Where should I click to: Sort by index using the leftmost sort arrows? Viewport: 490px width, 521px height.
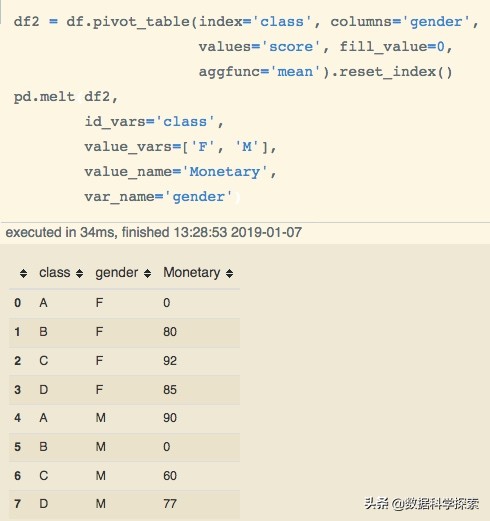23,274
